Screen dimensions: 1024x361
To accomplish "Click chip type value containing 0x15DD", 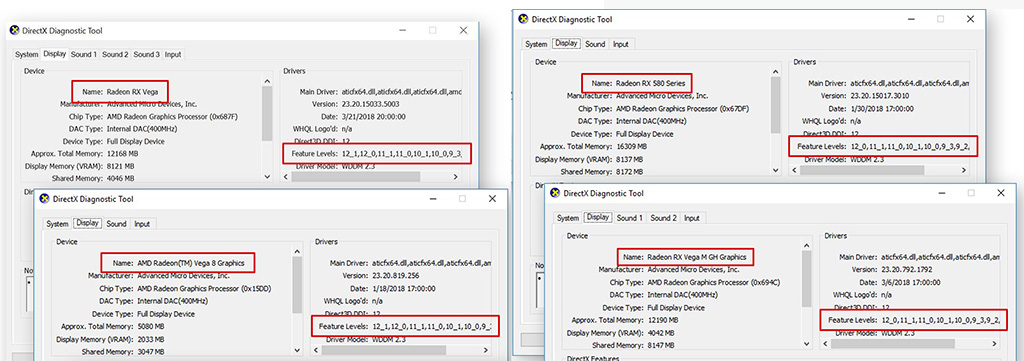I will pyautogui.click(x=204, y=288).
